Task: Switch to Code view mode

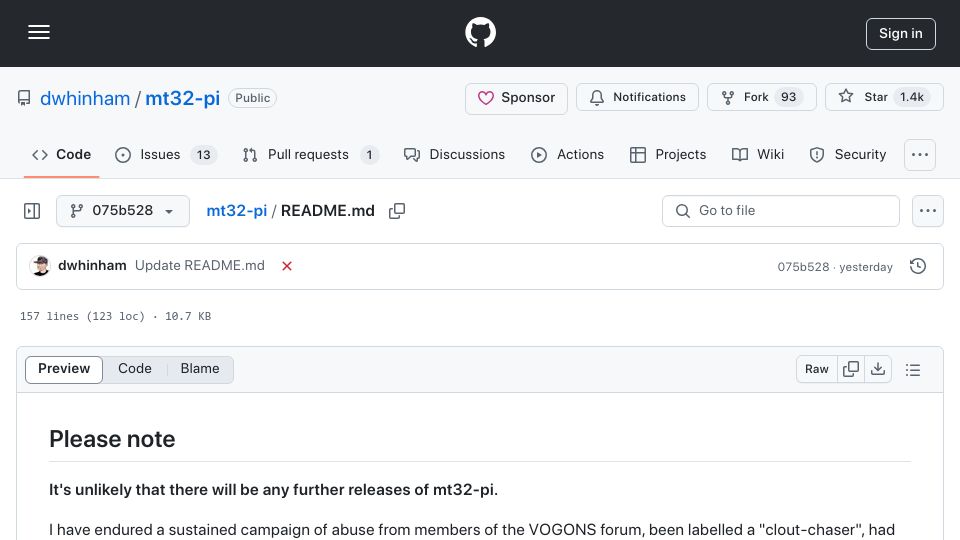Action: click(x=135, y=369)
